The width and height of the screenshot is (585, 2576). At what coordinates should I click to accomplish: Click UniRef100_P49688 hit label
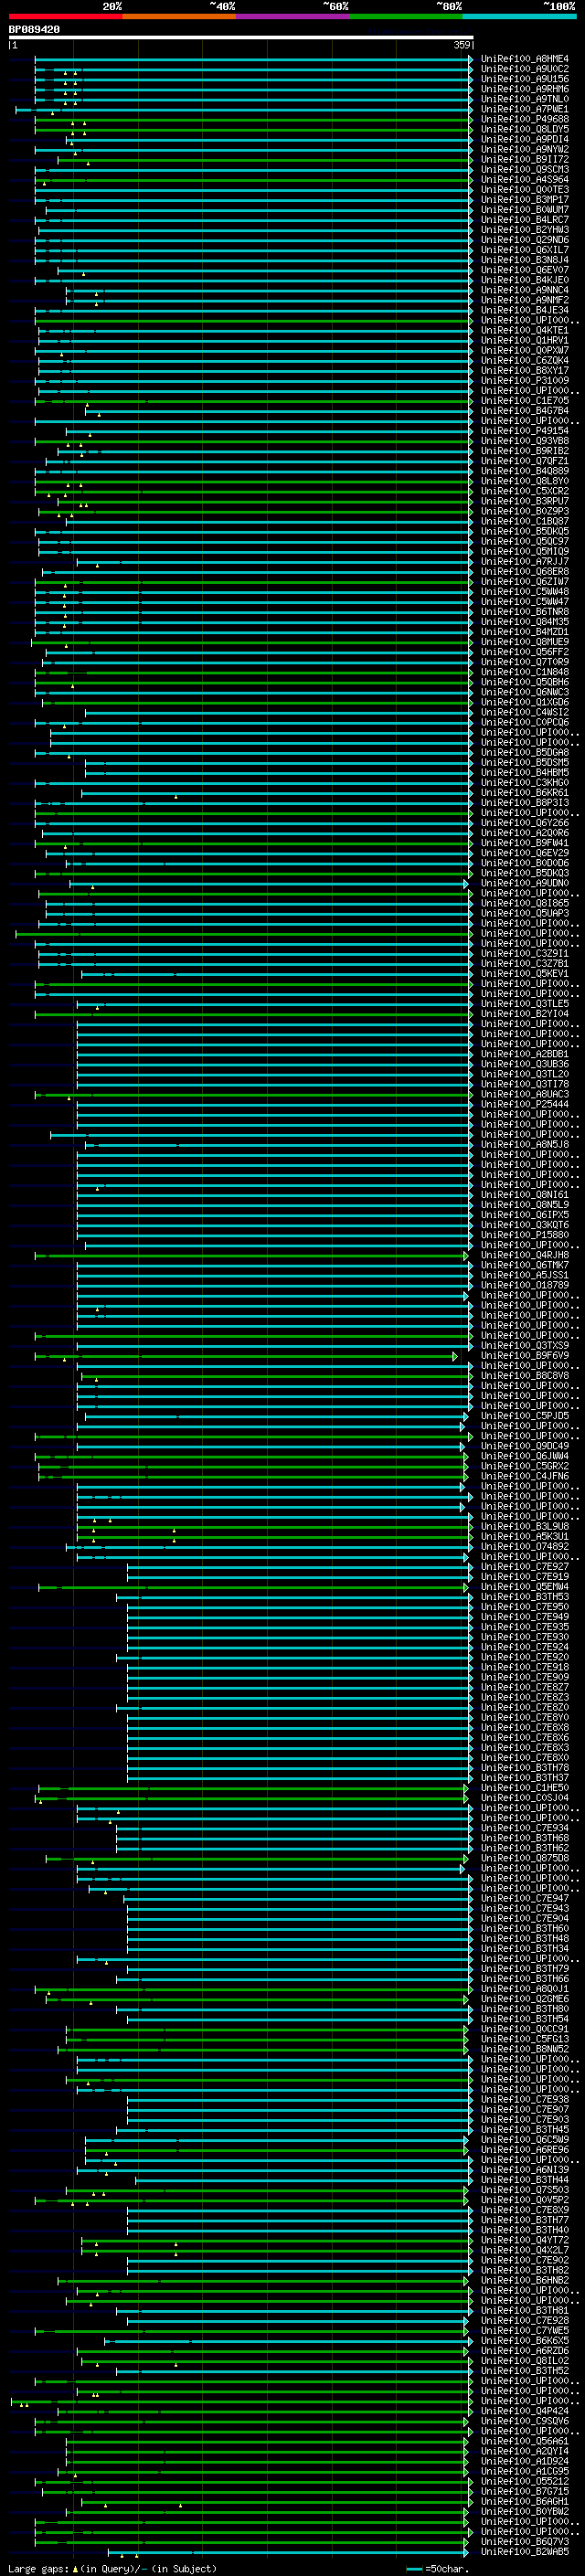pyautogui.click(x=525, y=119)
